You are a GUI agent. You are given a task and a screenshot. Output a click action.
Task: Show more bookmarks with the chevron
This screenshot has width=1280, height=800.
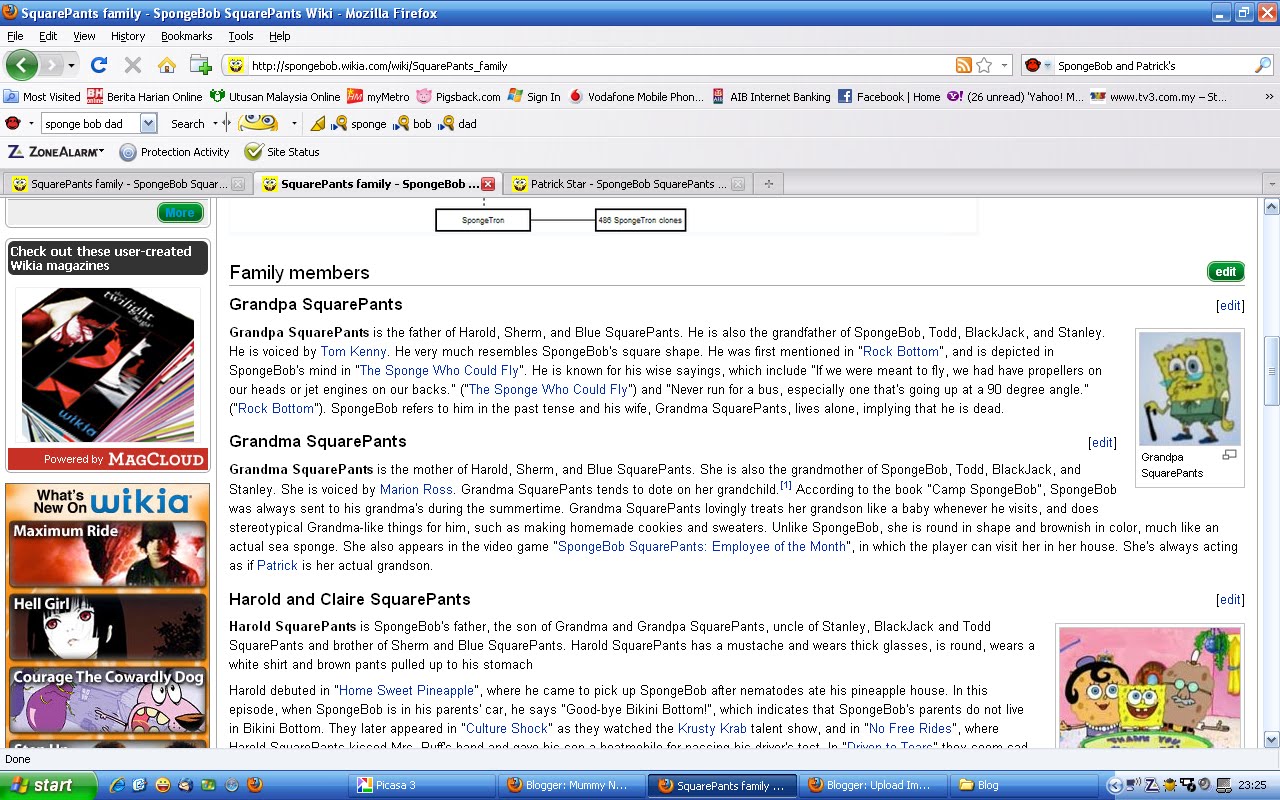(x=1269, y=97)
